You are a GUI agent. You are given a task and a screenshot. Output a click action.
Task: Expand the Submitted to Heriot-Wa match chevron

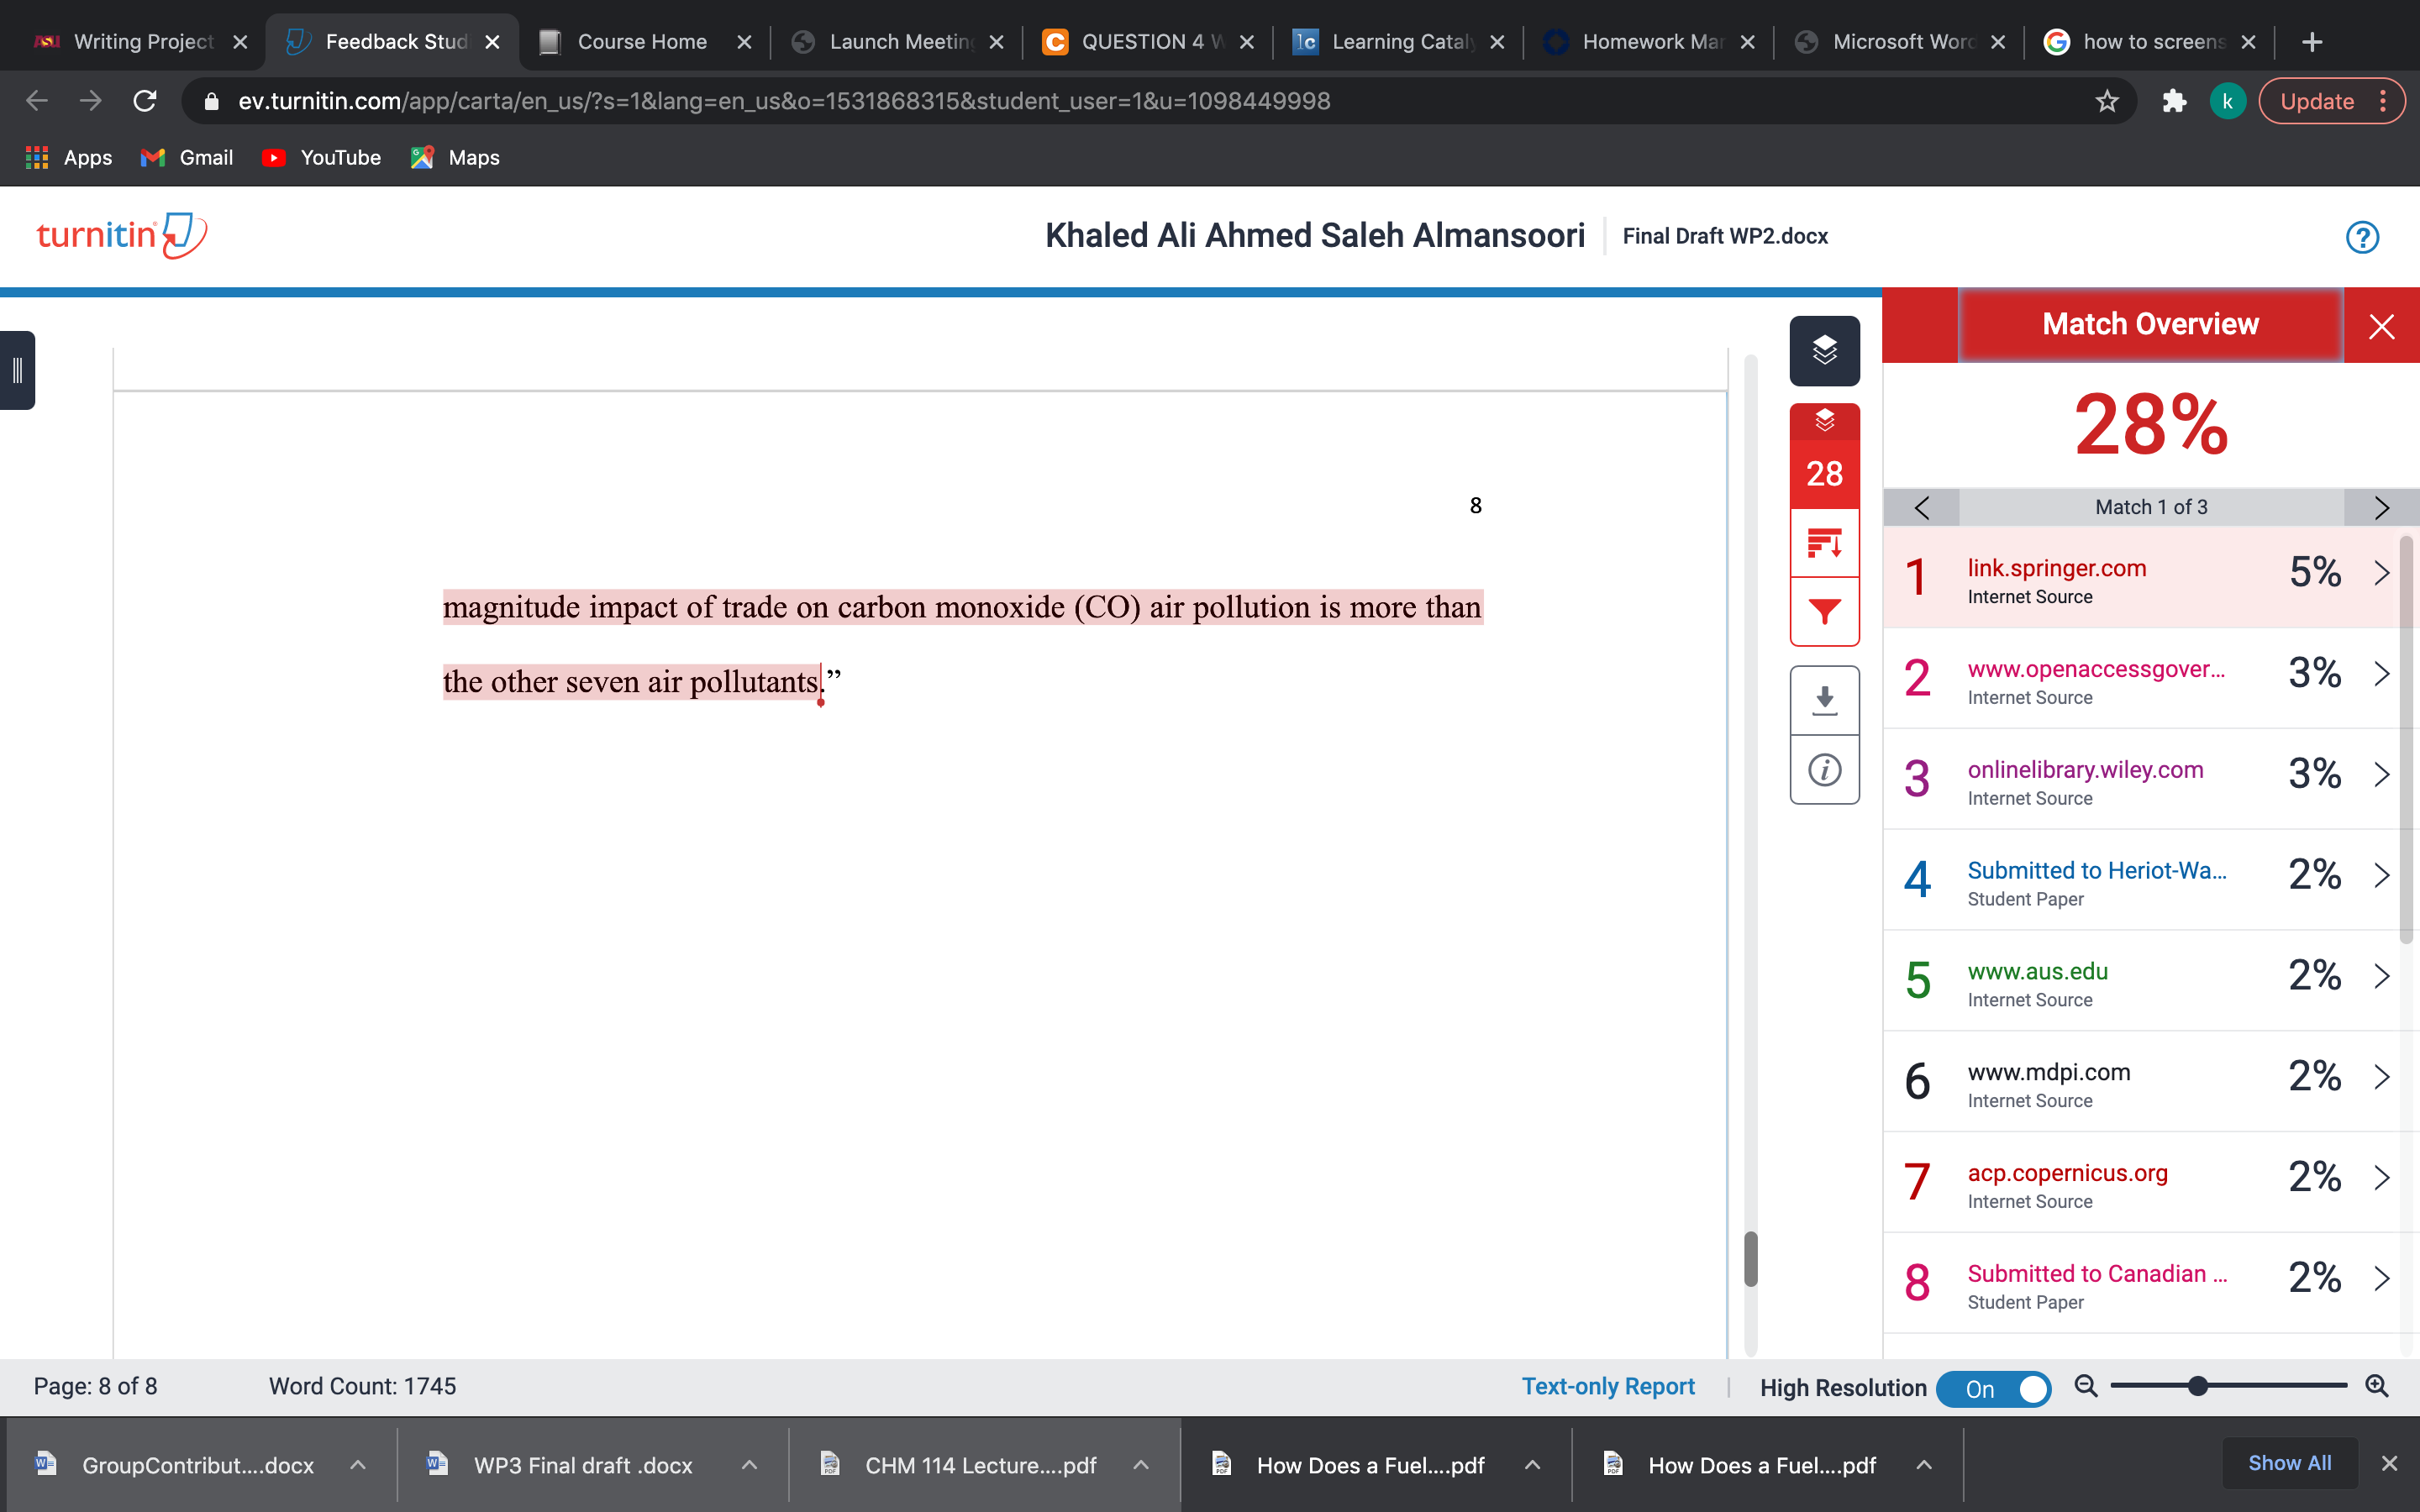pos(2381,875)
